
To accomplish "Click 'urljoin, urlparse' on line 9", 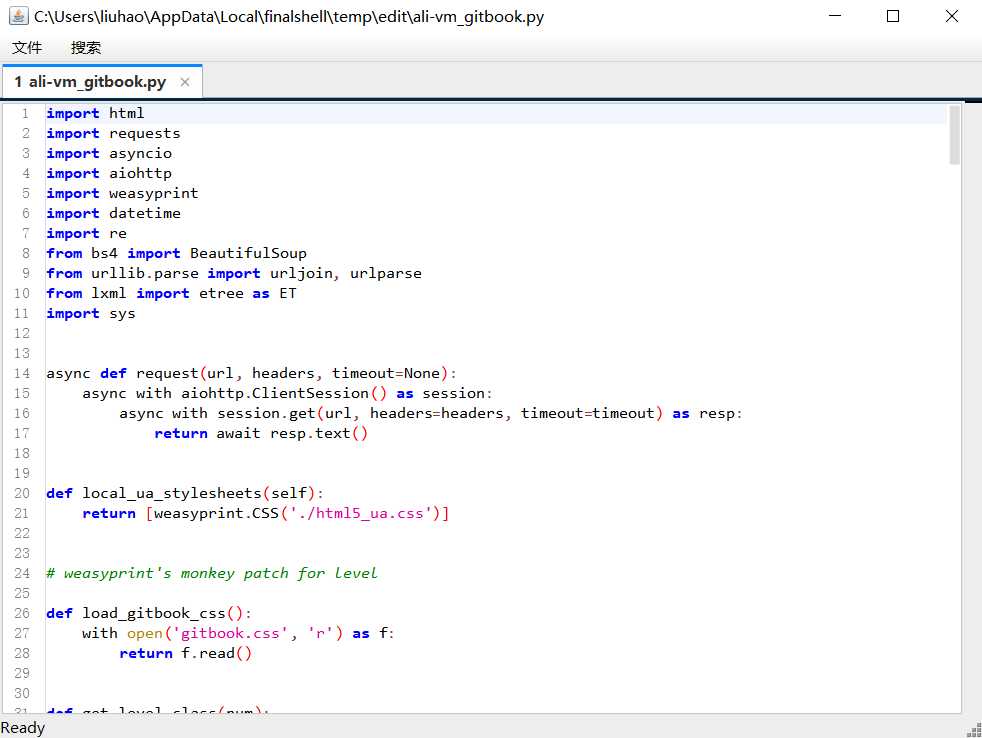I will 346,274.
